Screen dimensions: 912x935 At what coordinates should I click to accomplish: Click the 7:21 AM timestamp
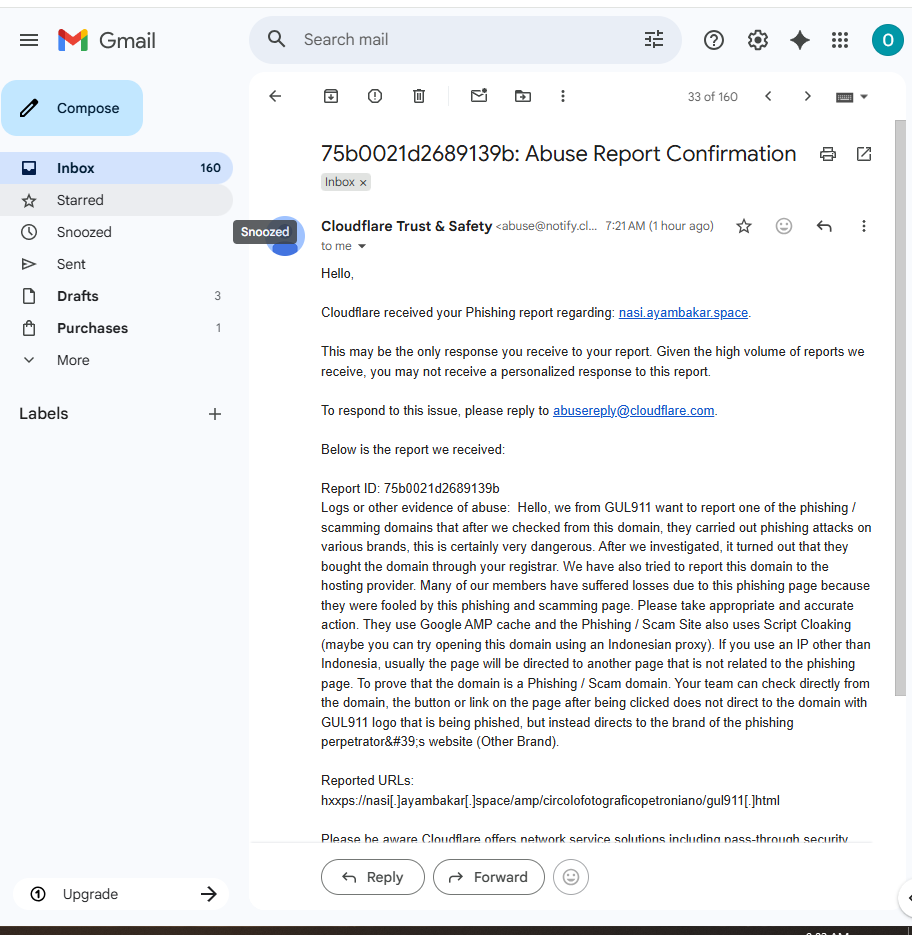pyautogui.click(x=659, y=226)
